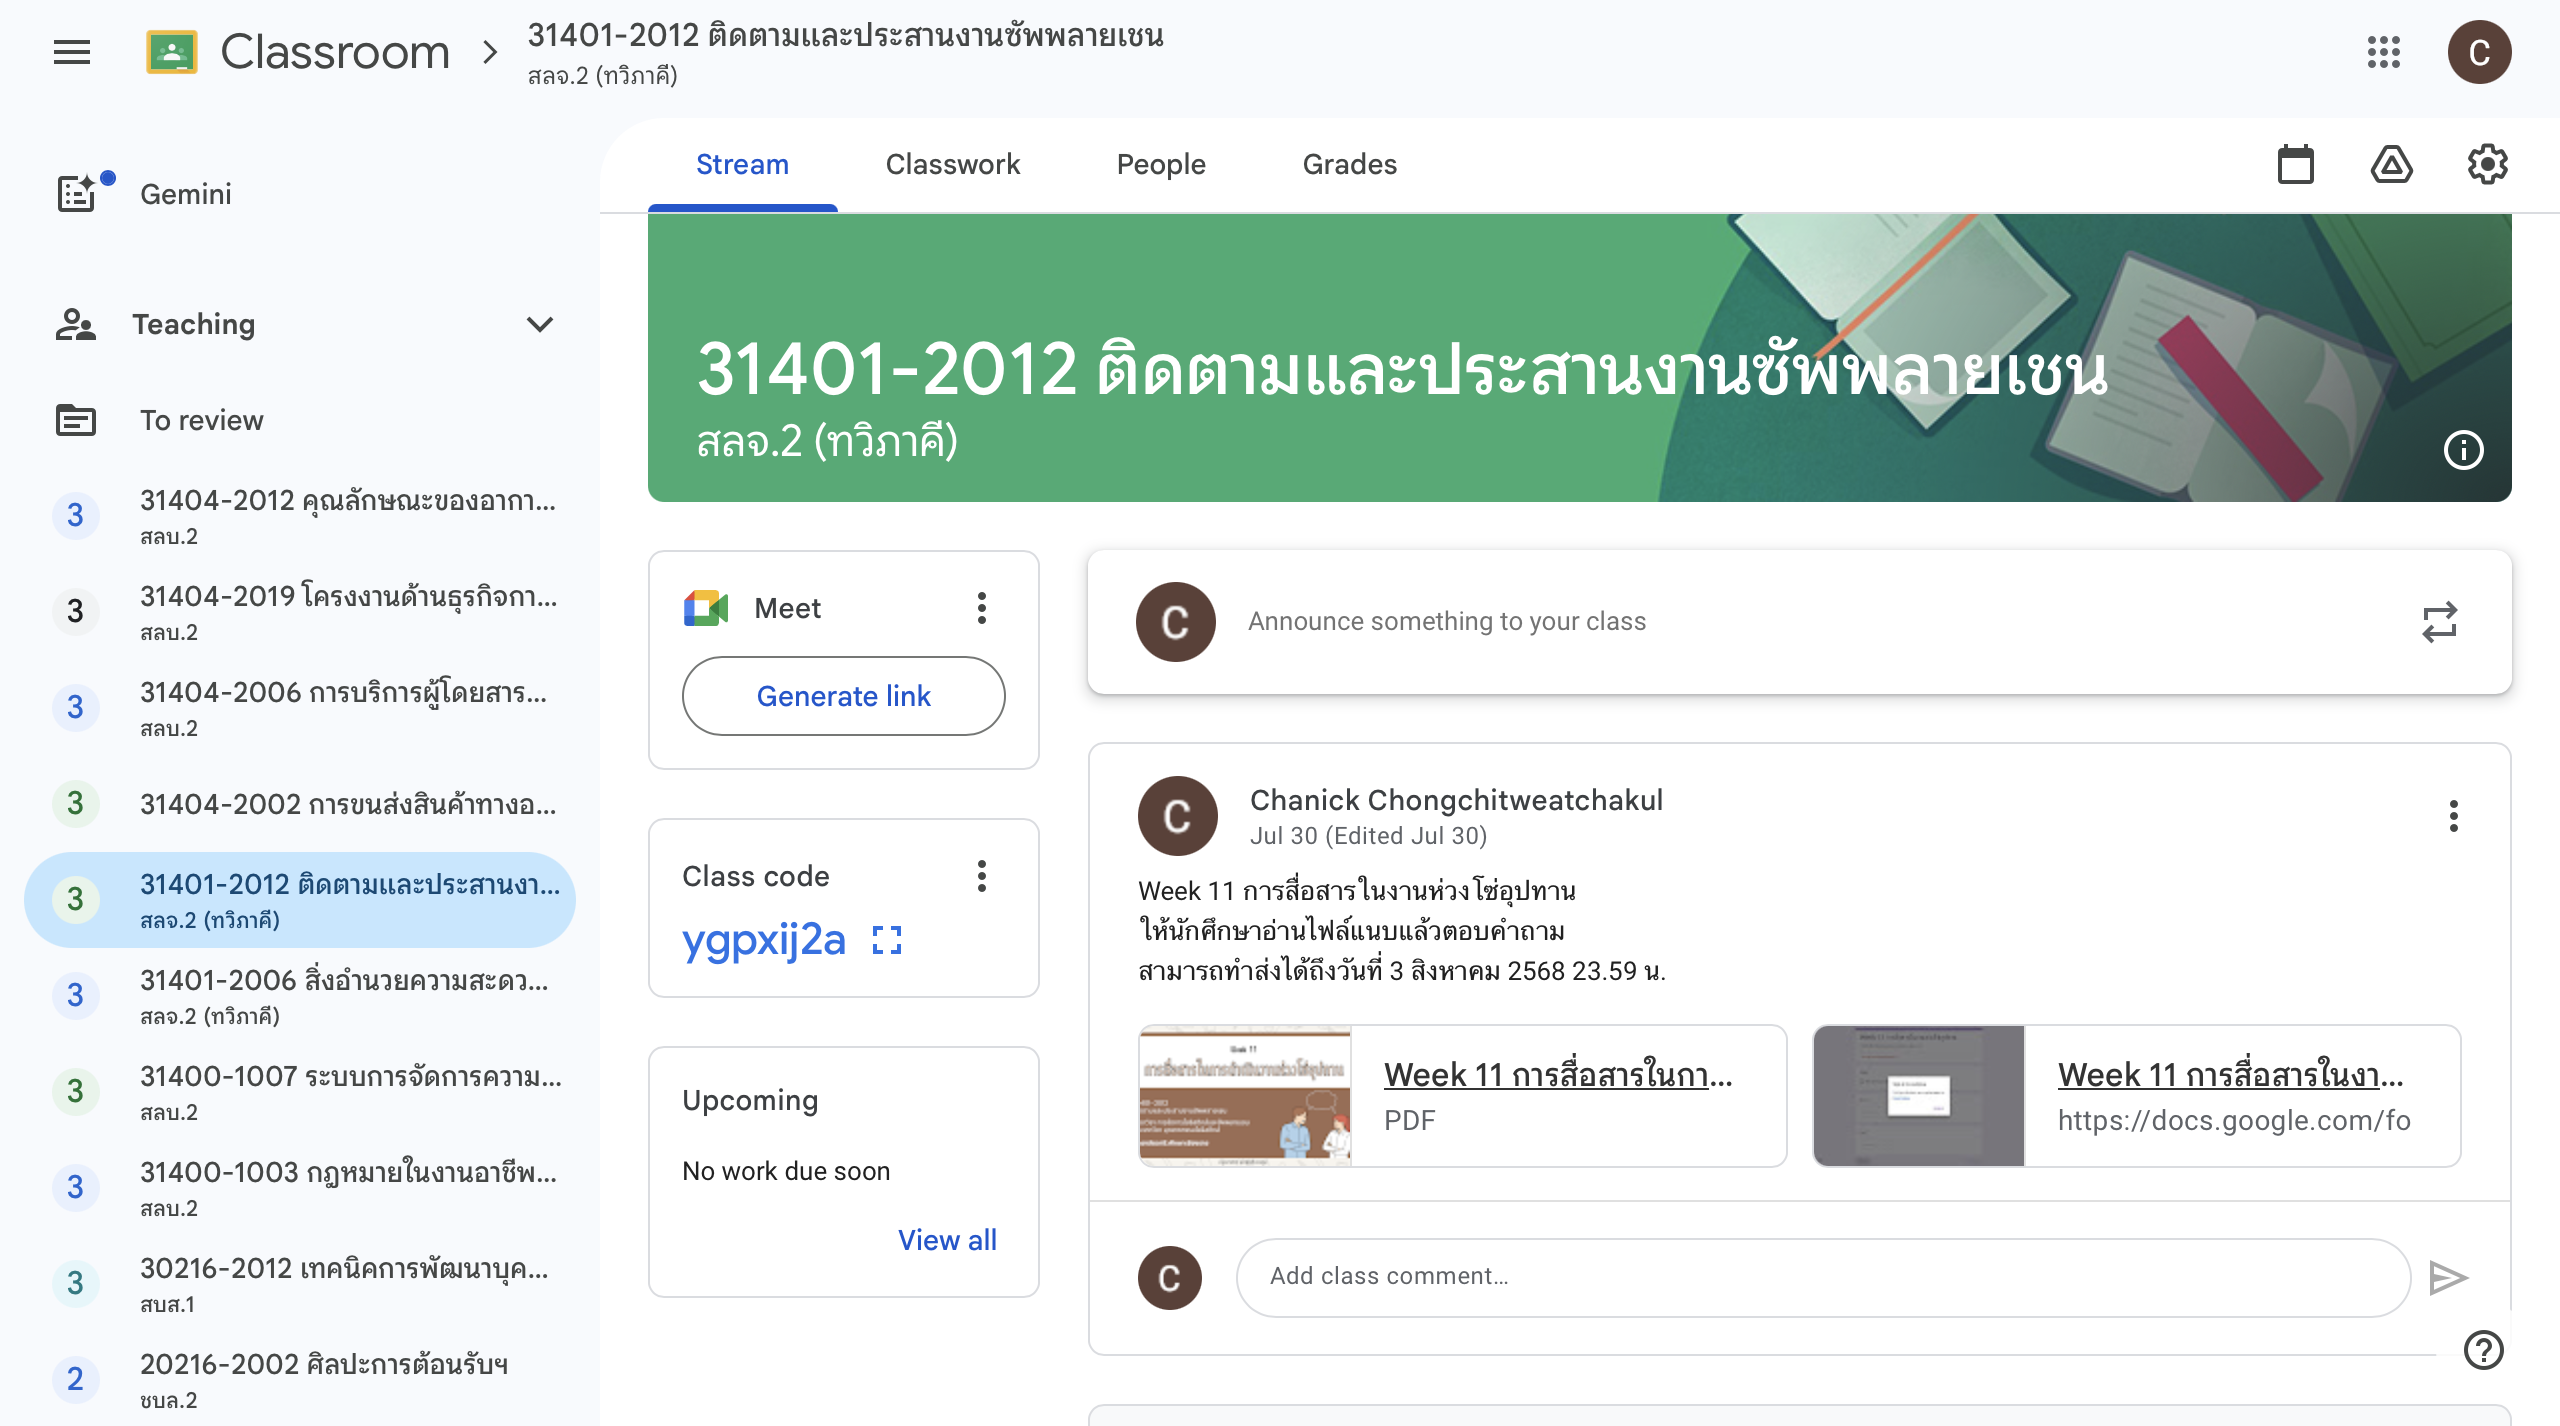Image resolution: width=2560 pixels, height=1426 pixels.
Task: Open class 31404-2006 in sidebar
Action: 300,708
